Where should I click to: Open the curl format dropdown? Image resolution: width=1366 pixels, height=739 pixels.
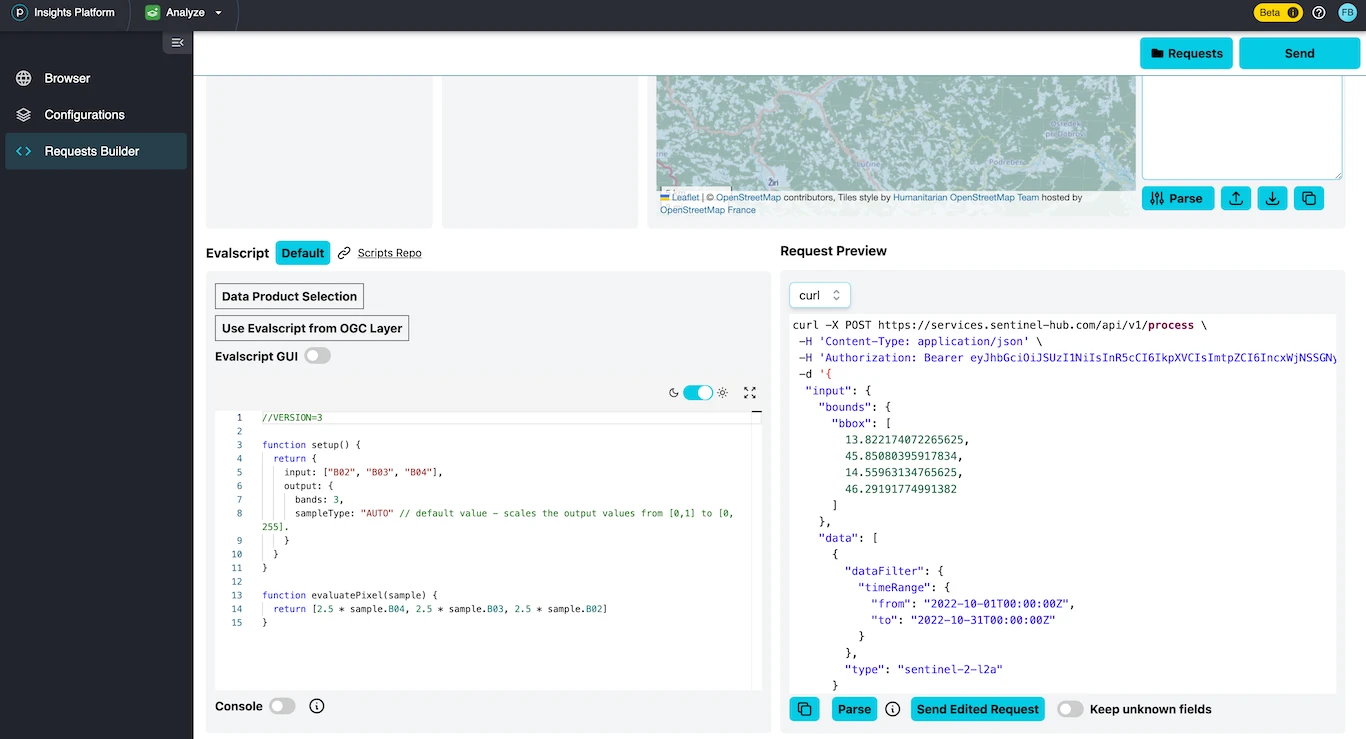click(820, 295)
